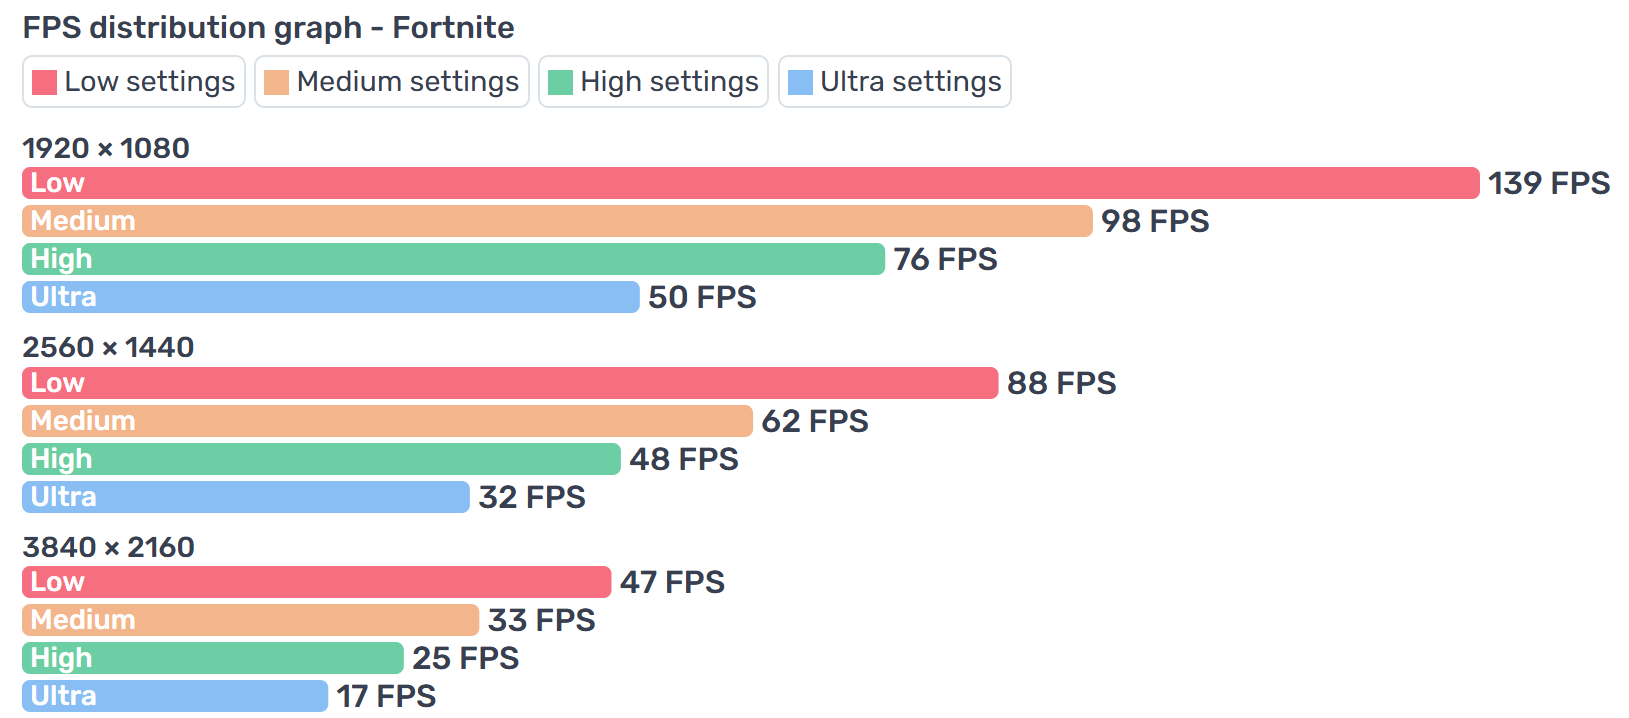Click the orange Medium settings color square
The height and width of the screenshot is (718, 1629).
(x=277, y=82)
